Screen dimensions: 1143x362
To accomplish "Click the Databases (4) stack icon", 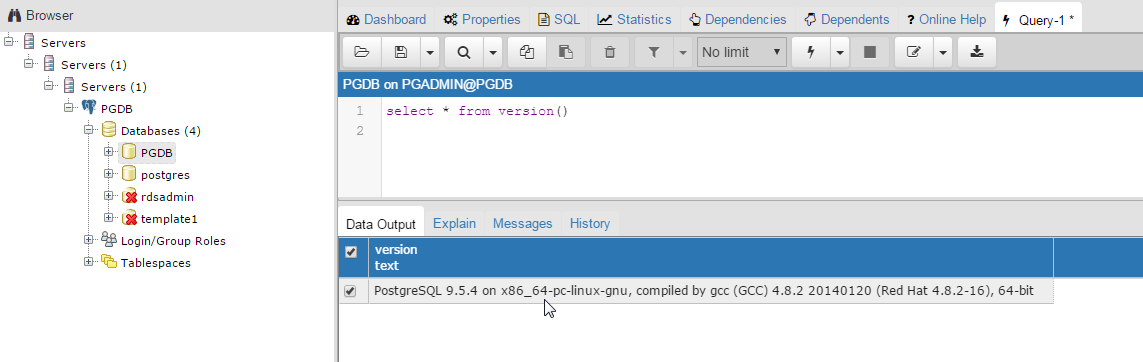I will pos(109,130).
